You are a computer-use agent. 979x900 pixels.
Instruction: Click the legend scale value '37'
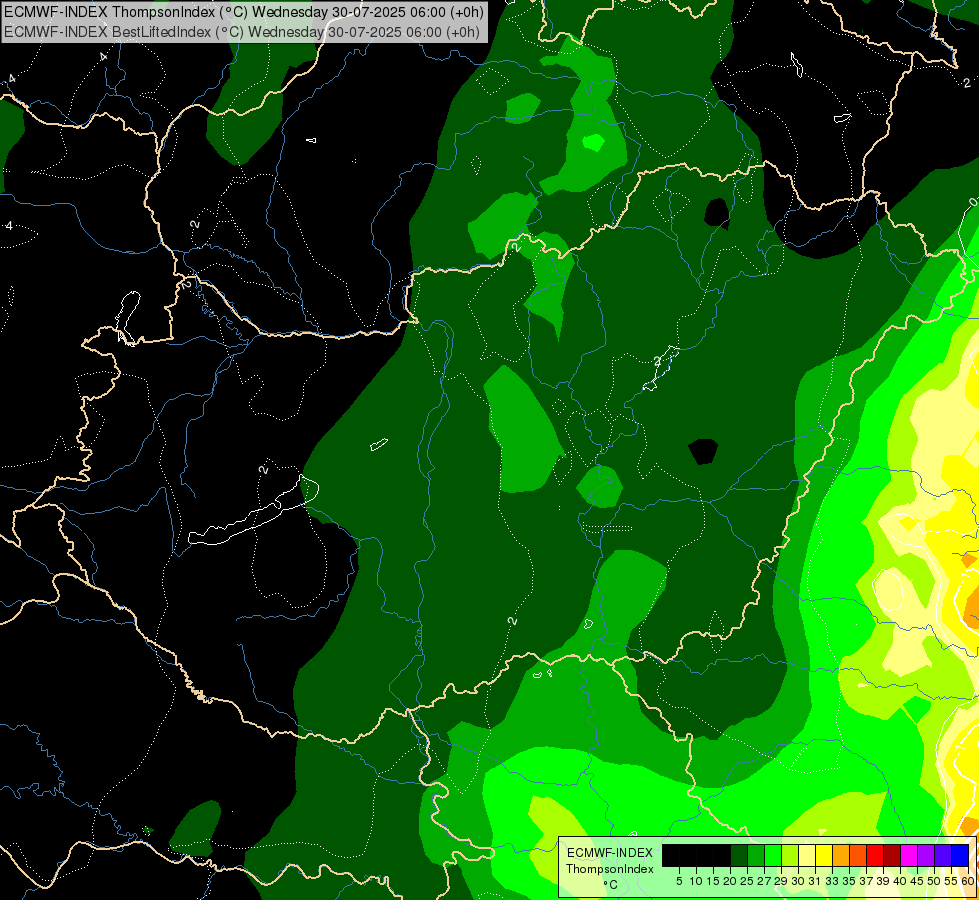tap(866, 881)
